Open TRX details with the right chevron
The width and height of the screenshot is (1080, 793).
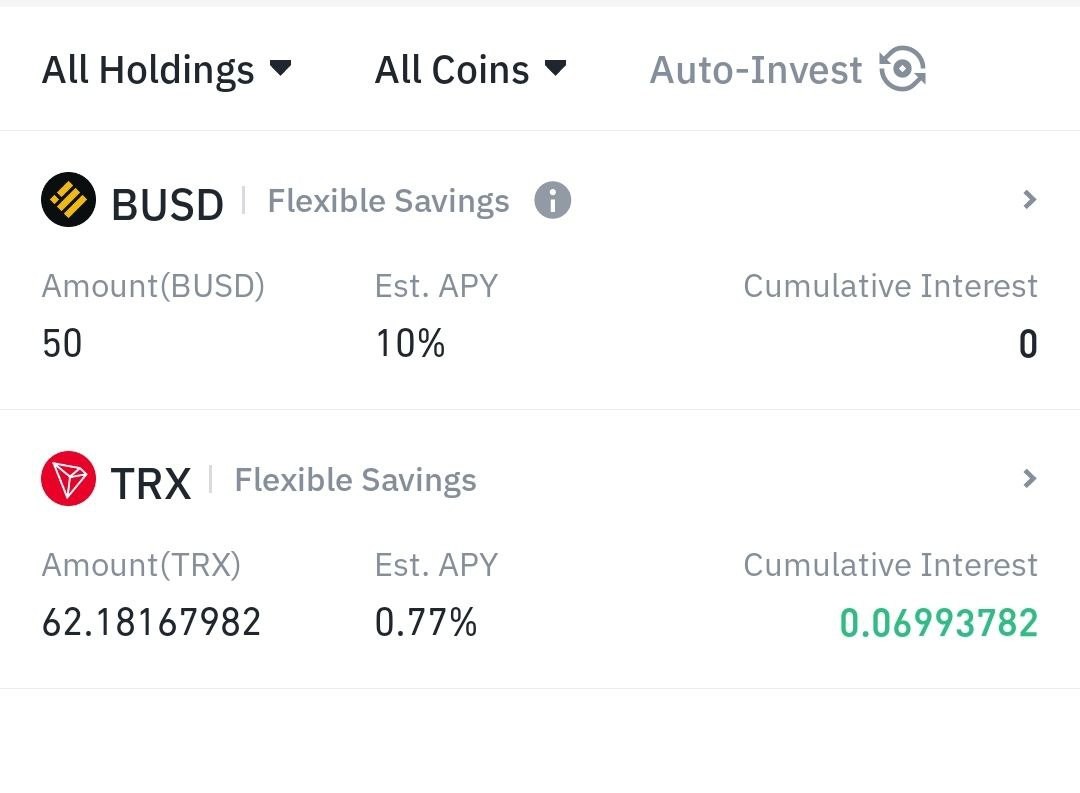coord(1029,479)
